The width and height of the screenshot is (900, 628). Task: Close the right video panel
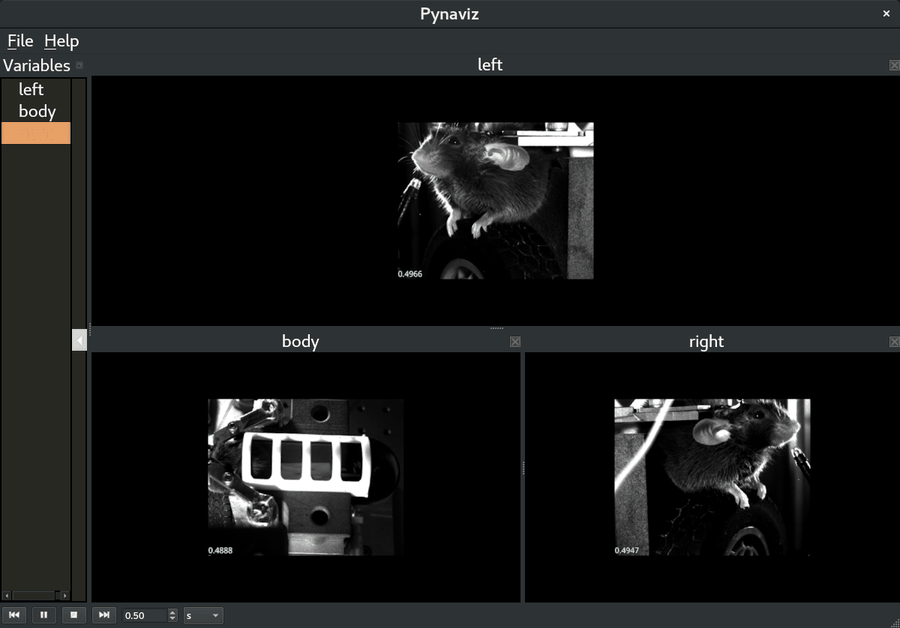pos(894,342)
